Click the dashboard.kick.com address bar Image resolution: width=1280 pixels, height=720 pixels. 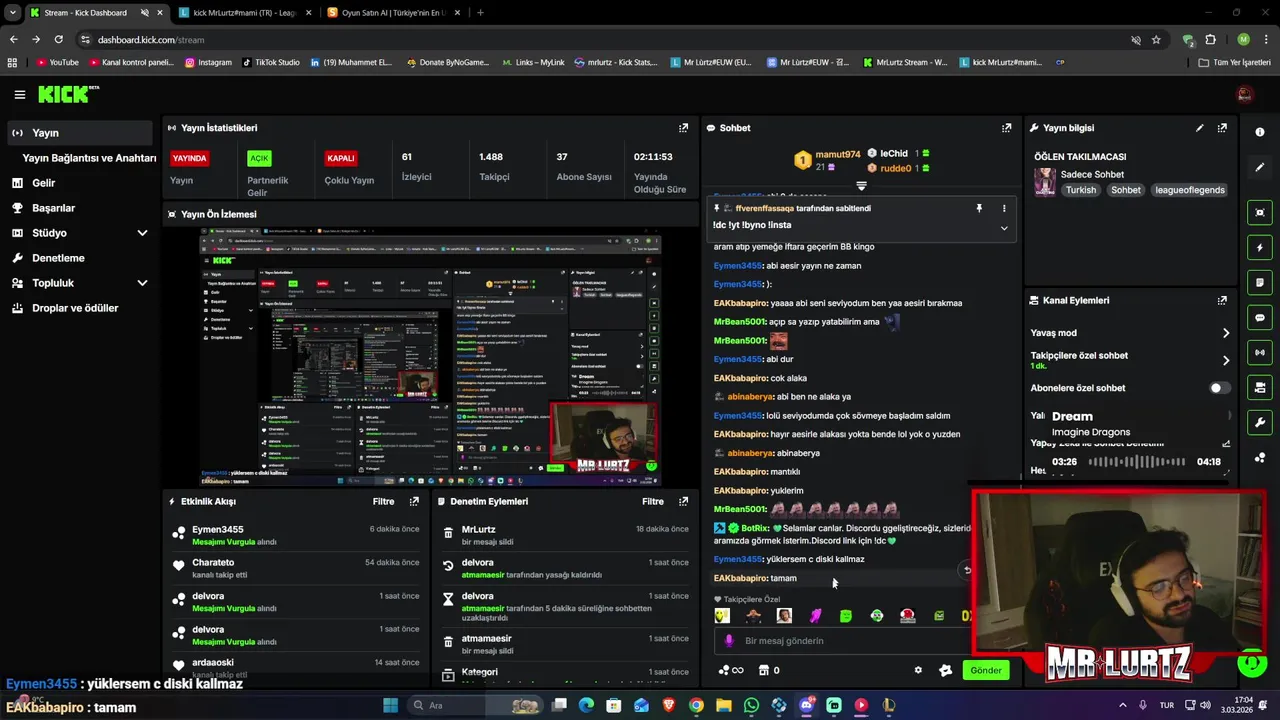pos(600,40)
